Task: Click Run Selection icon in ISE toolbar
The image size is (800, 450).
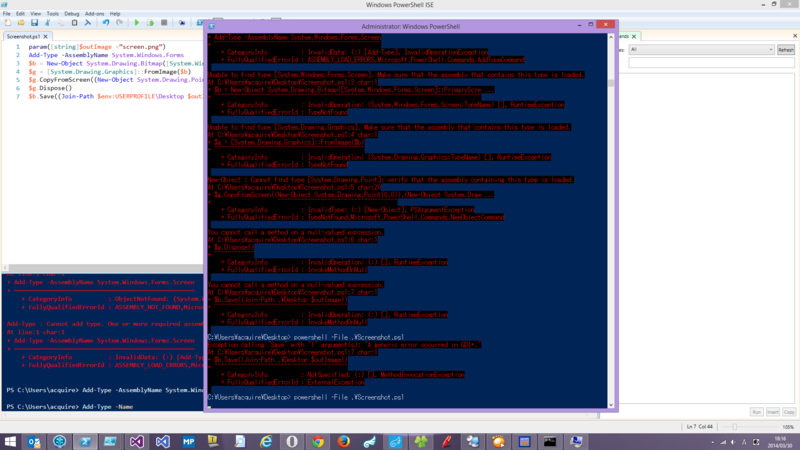Action: coord(151,22)
